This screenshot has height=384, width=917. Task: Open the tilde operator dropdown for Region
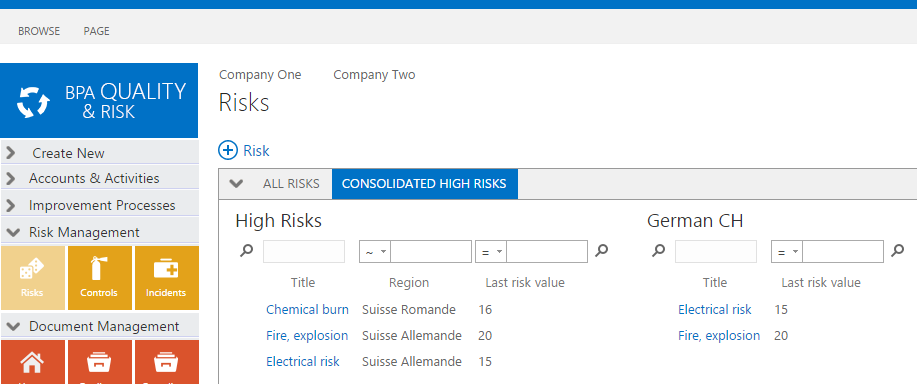(x=375, y=251)
